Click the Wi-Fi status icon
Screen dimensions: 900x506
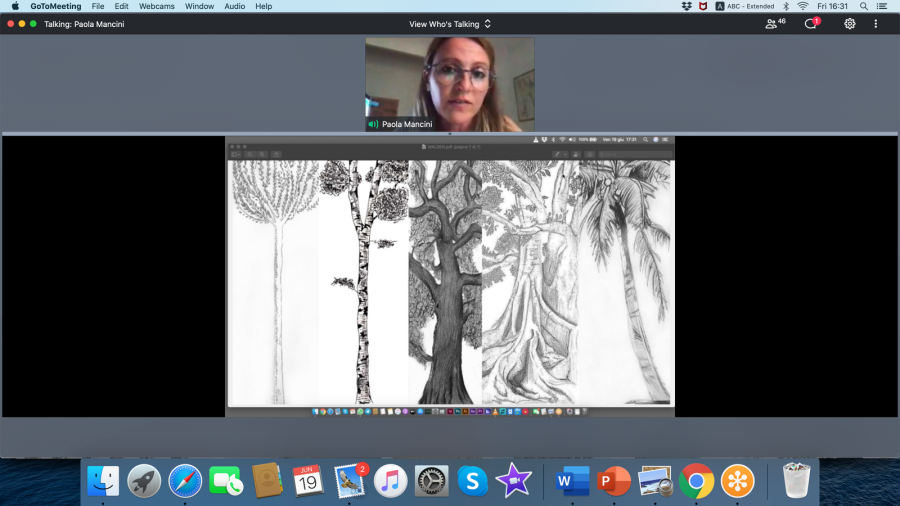[803, 6]
